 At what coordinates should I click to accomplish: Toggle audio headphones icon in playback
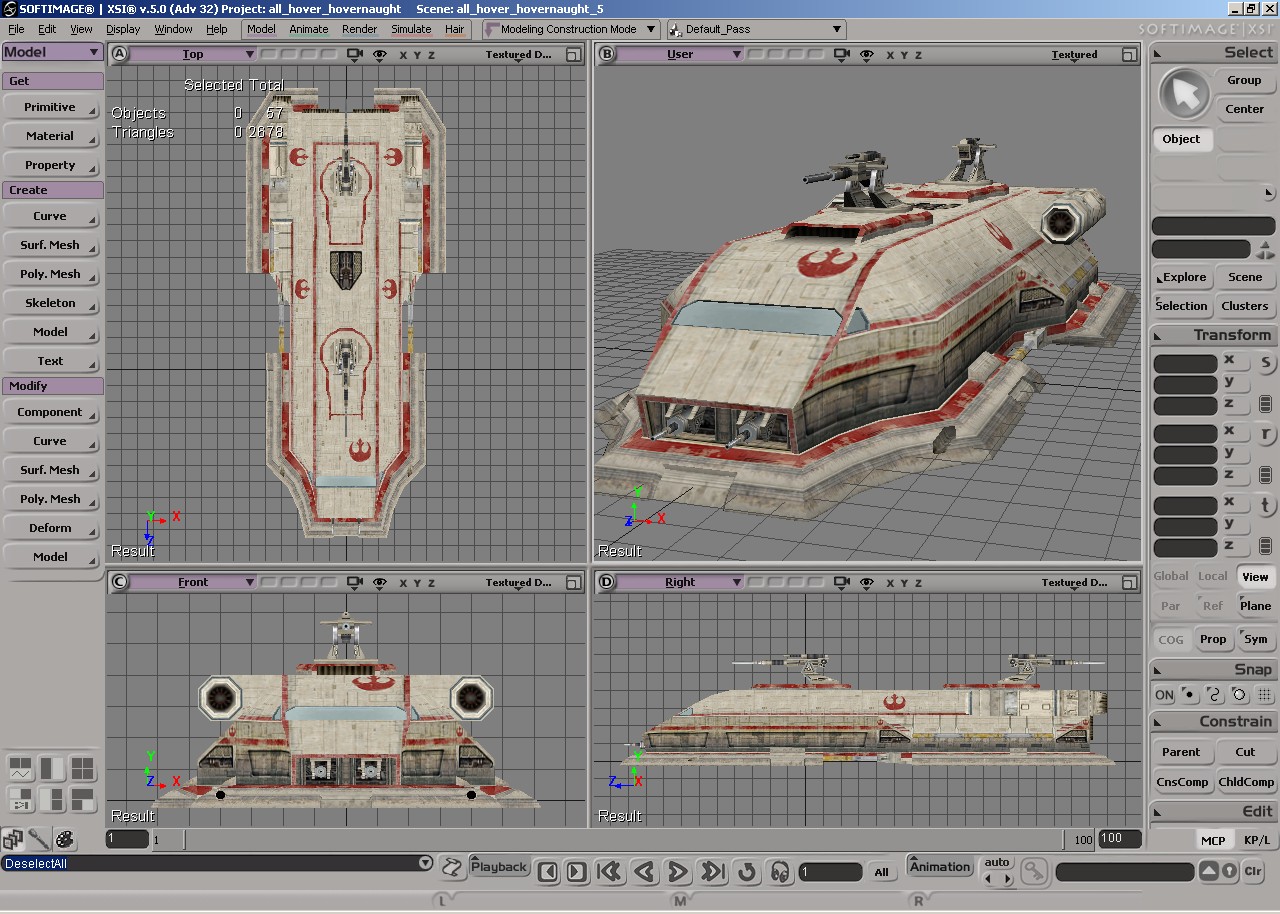781,872
